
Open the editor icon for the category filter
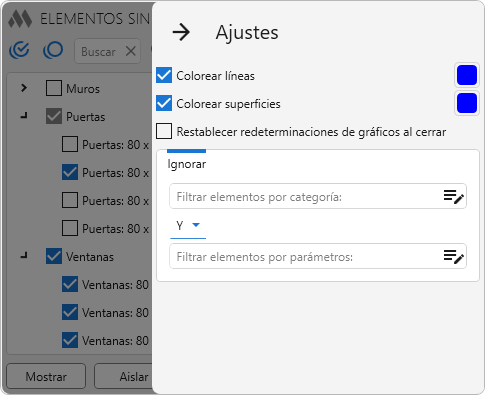click(454, 196)
